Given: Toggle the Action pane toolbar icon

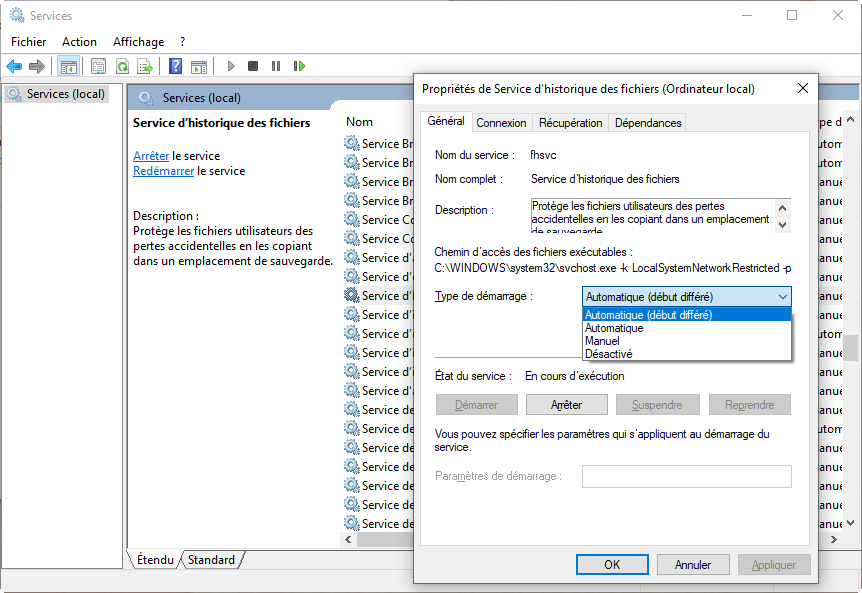Looking at the screenshot, I should [x=199, y=66].
